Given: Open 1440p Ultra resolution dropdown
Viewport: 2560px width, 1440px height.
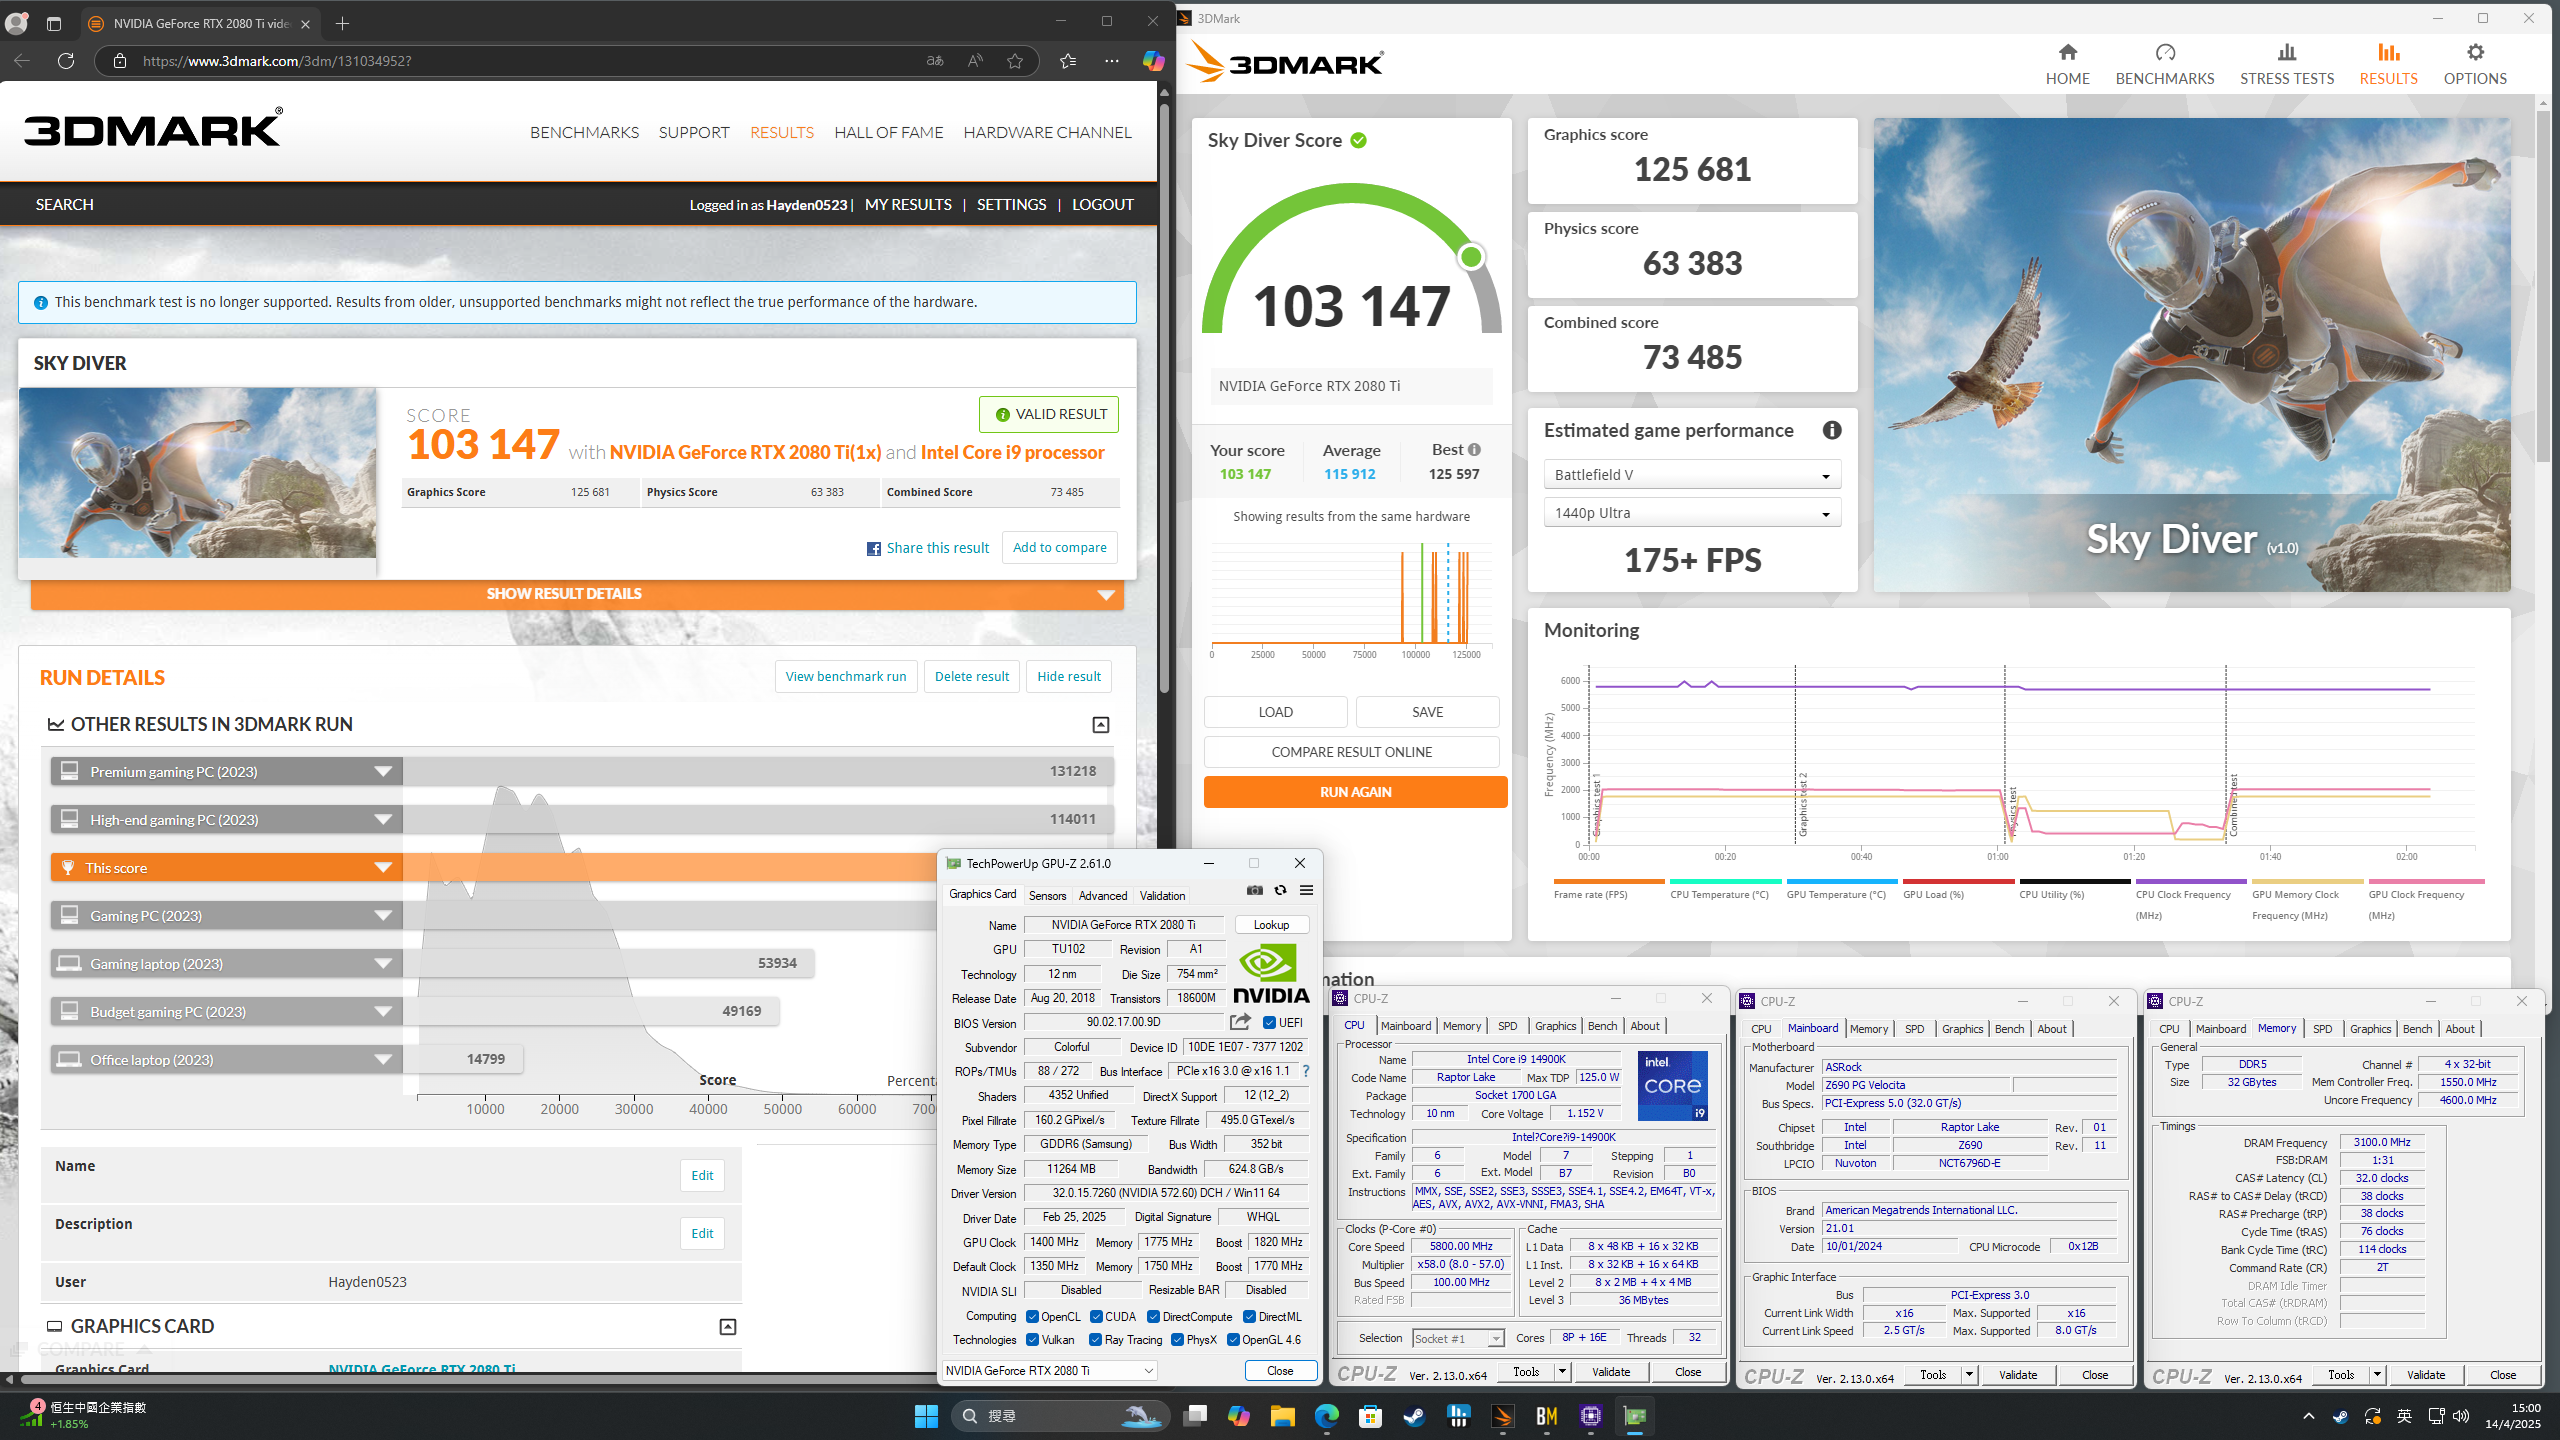Looking at the screenshot, I should pyautogui.click(x=1692, y=513).
